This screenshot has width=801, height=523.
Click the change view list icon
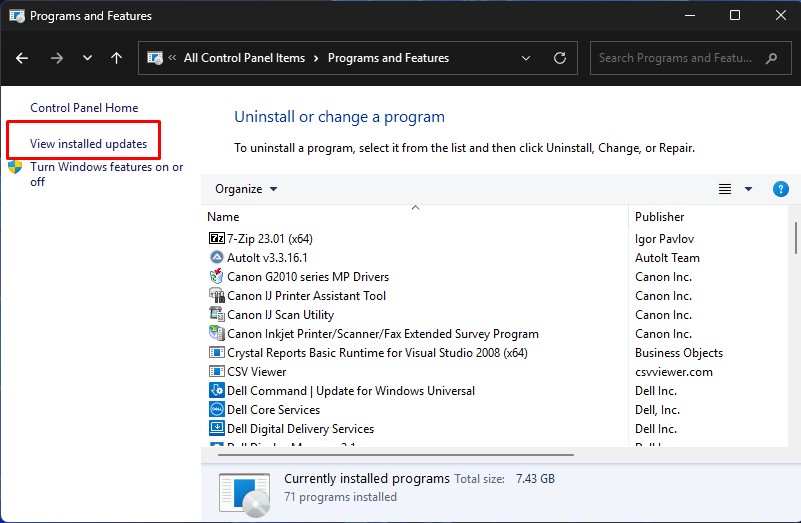click(725, 189)
